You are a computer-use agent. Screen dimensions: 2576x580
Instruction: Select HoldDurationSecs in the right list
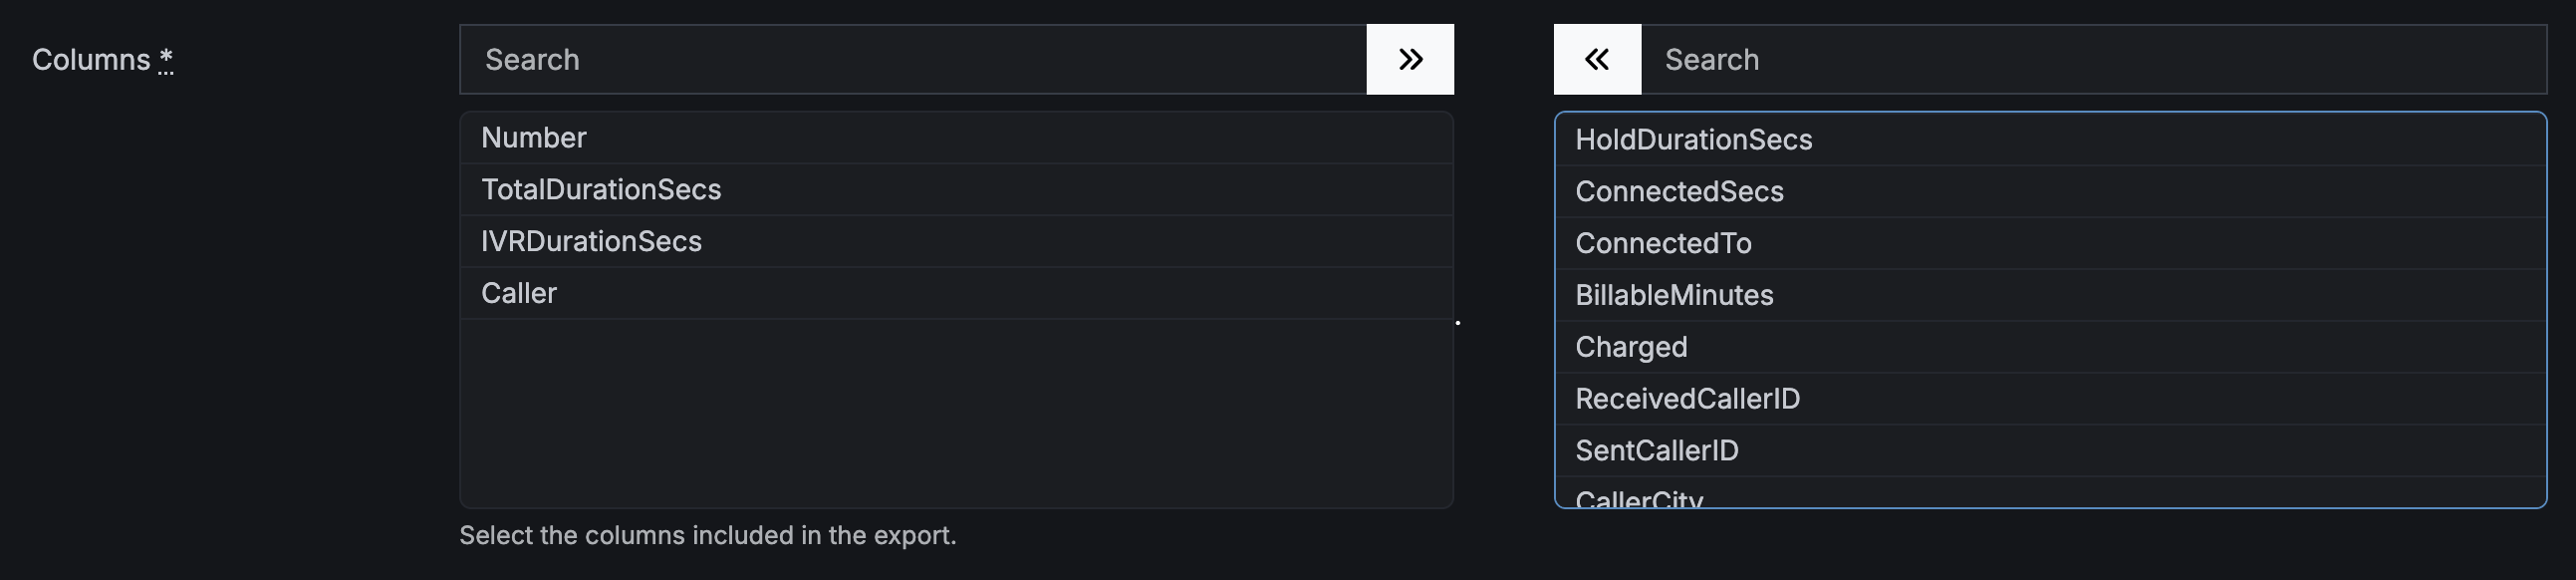point(2050,140)
